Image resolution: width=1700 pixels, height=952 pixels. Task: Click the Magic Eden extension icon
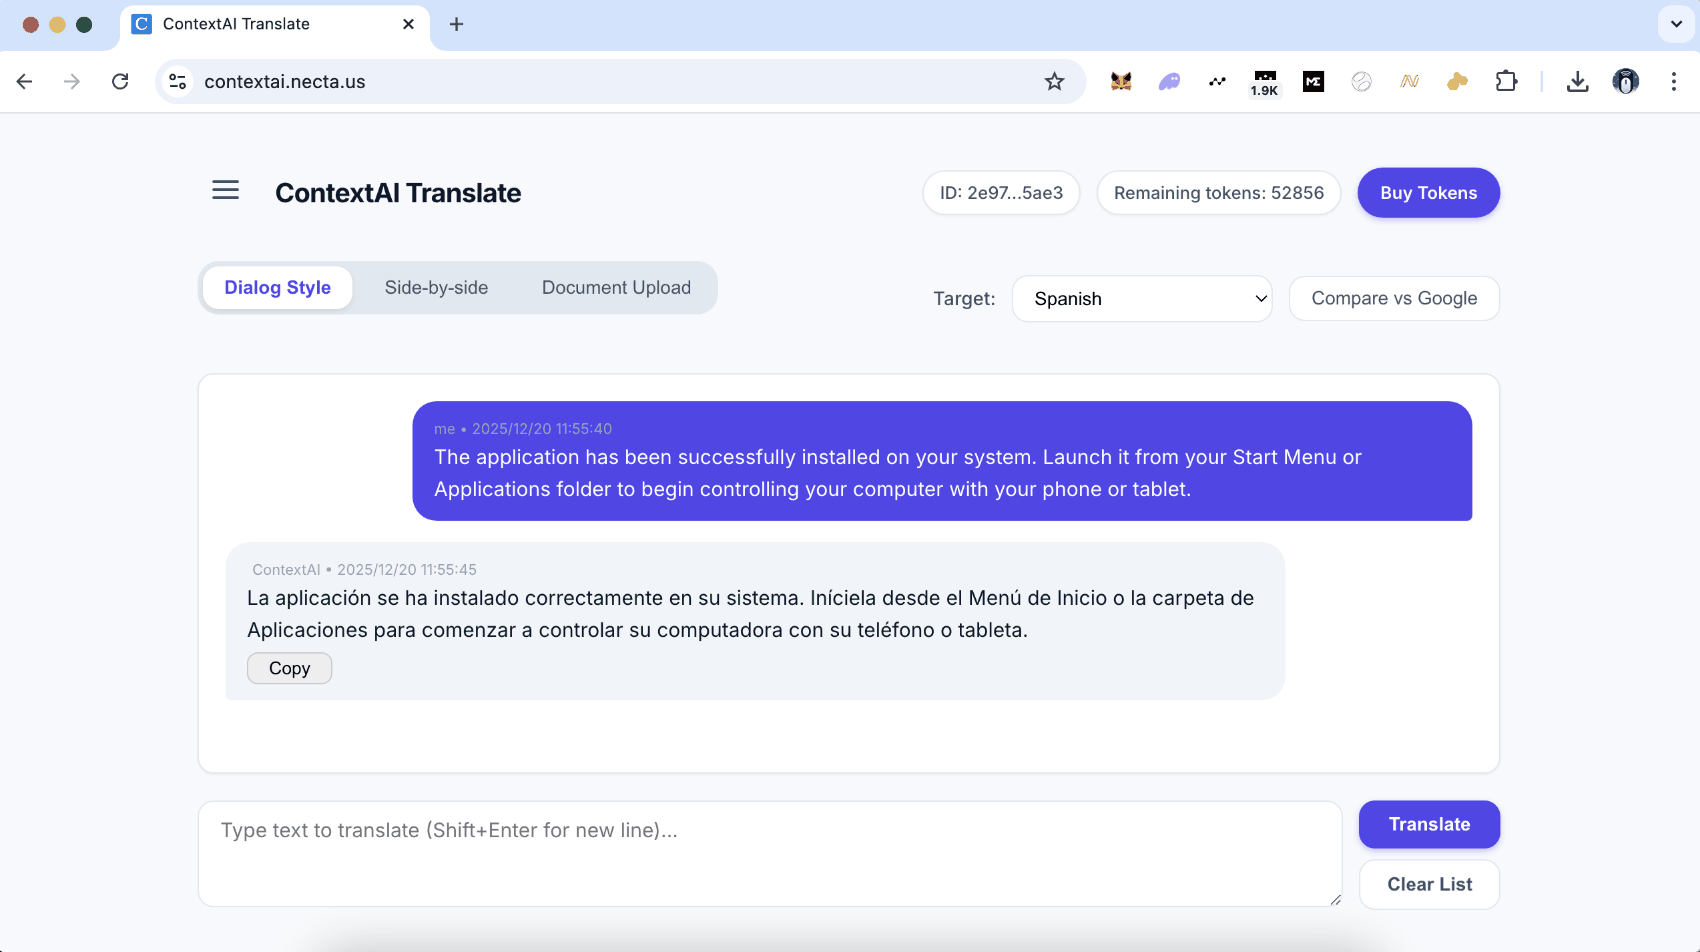1313,81
